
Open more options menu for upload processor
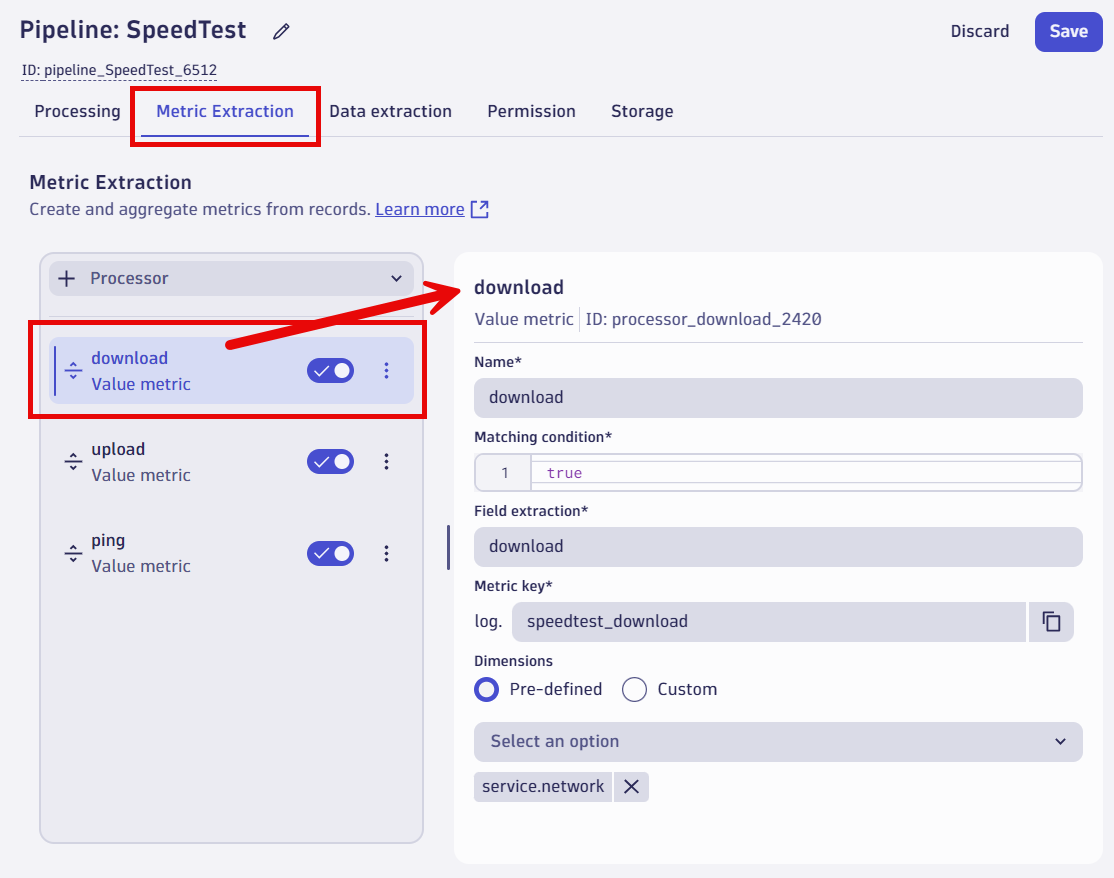click(386, 461)
